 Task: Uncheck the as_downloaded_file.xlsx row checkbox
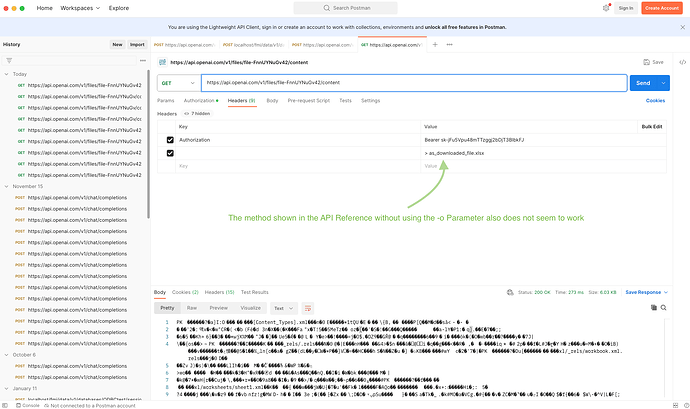[170, 153]
